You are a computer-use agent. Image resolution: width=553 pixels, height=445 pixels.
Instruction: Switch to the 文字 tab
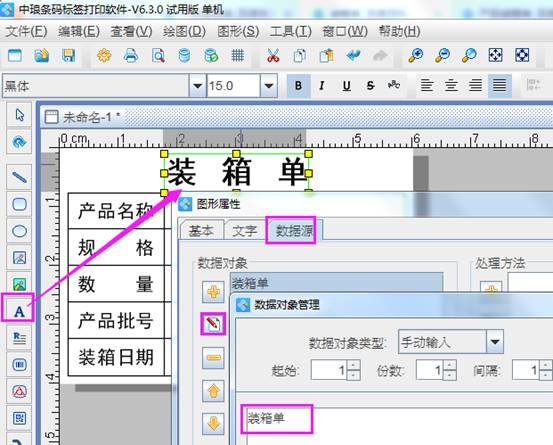coord(245,231)
